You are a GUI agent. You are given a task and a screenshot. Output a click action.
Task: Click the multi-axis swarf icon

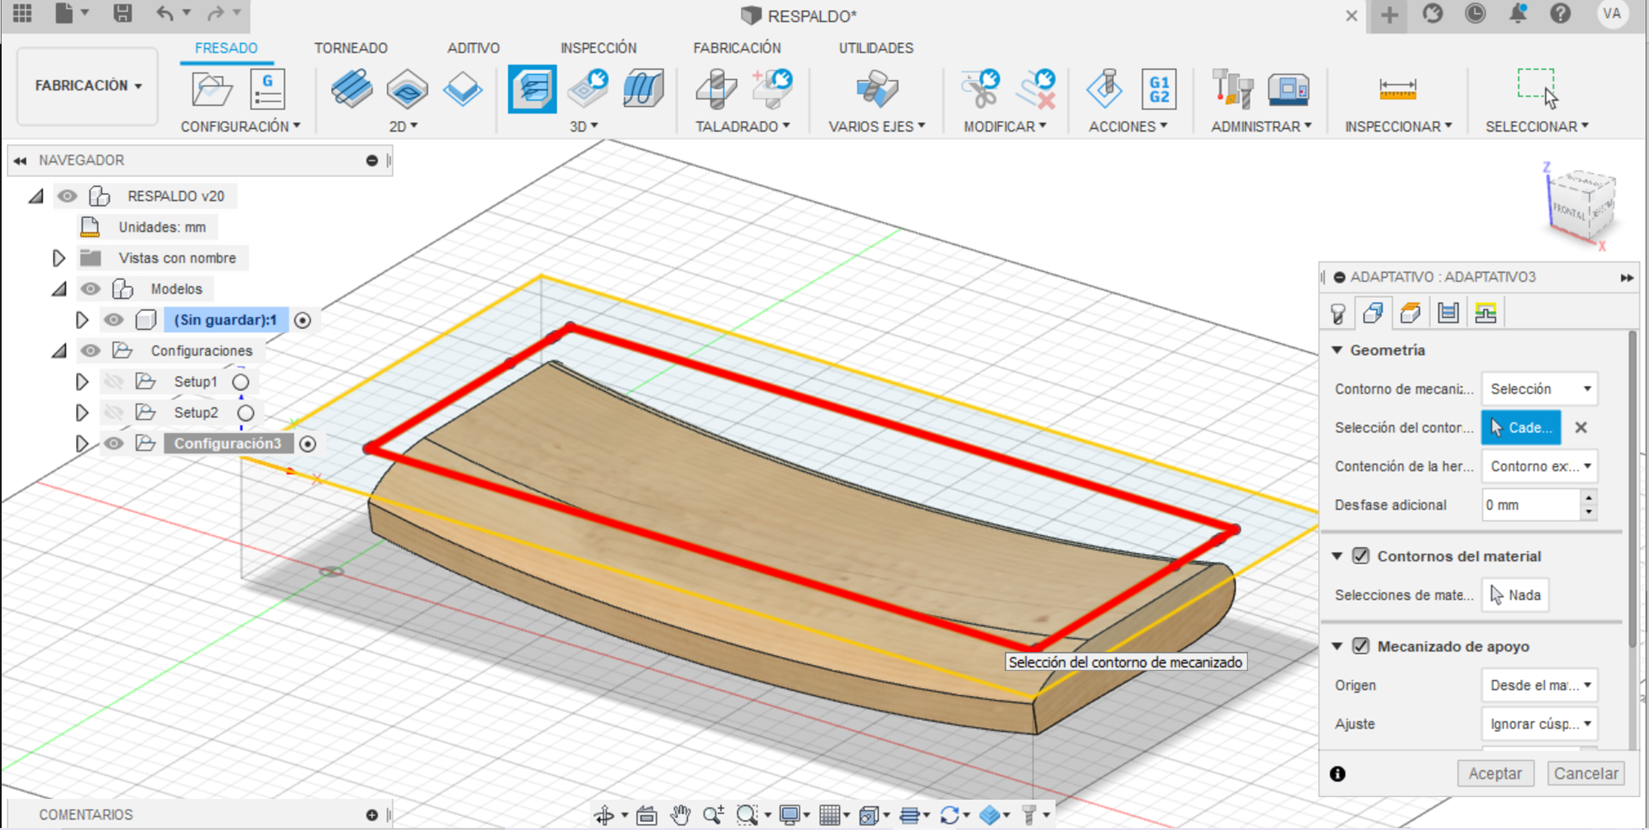click(x=877, y=90)
